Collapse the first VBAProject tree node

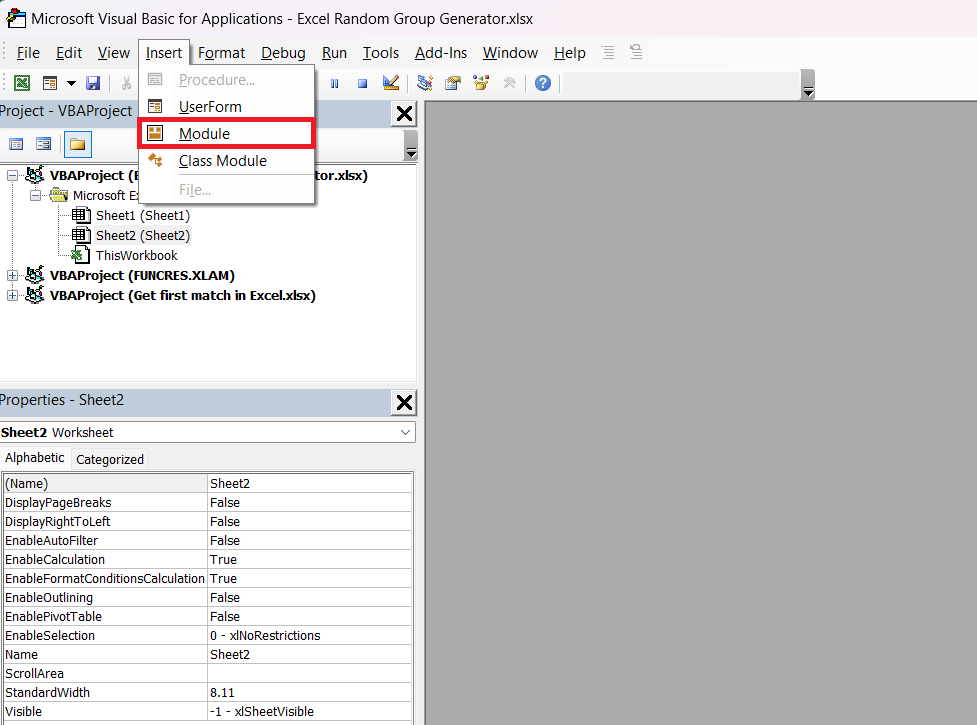tap(12, 176)
